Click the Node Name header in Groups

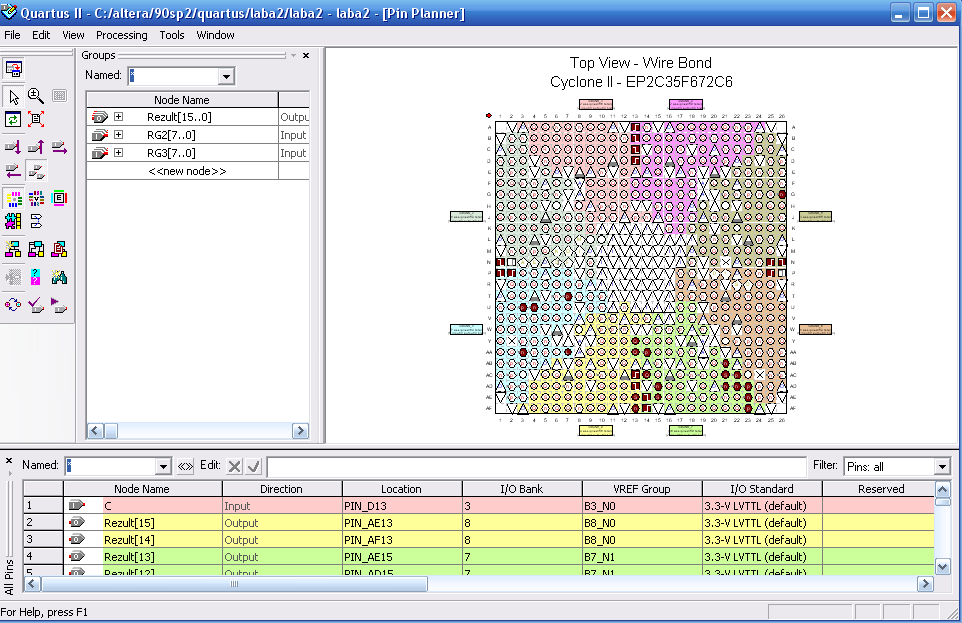(182, 99)
